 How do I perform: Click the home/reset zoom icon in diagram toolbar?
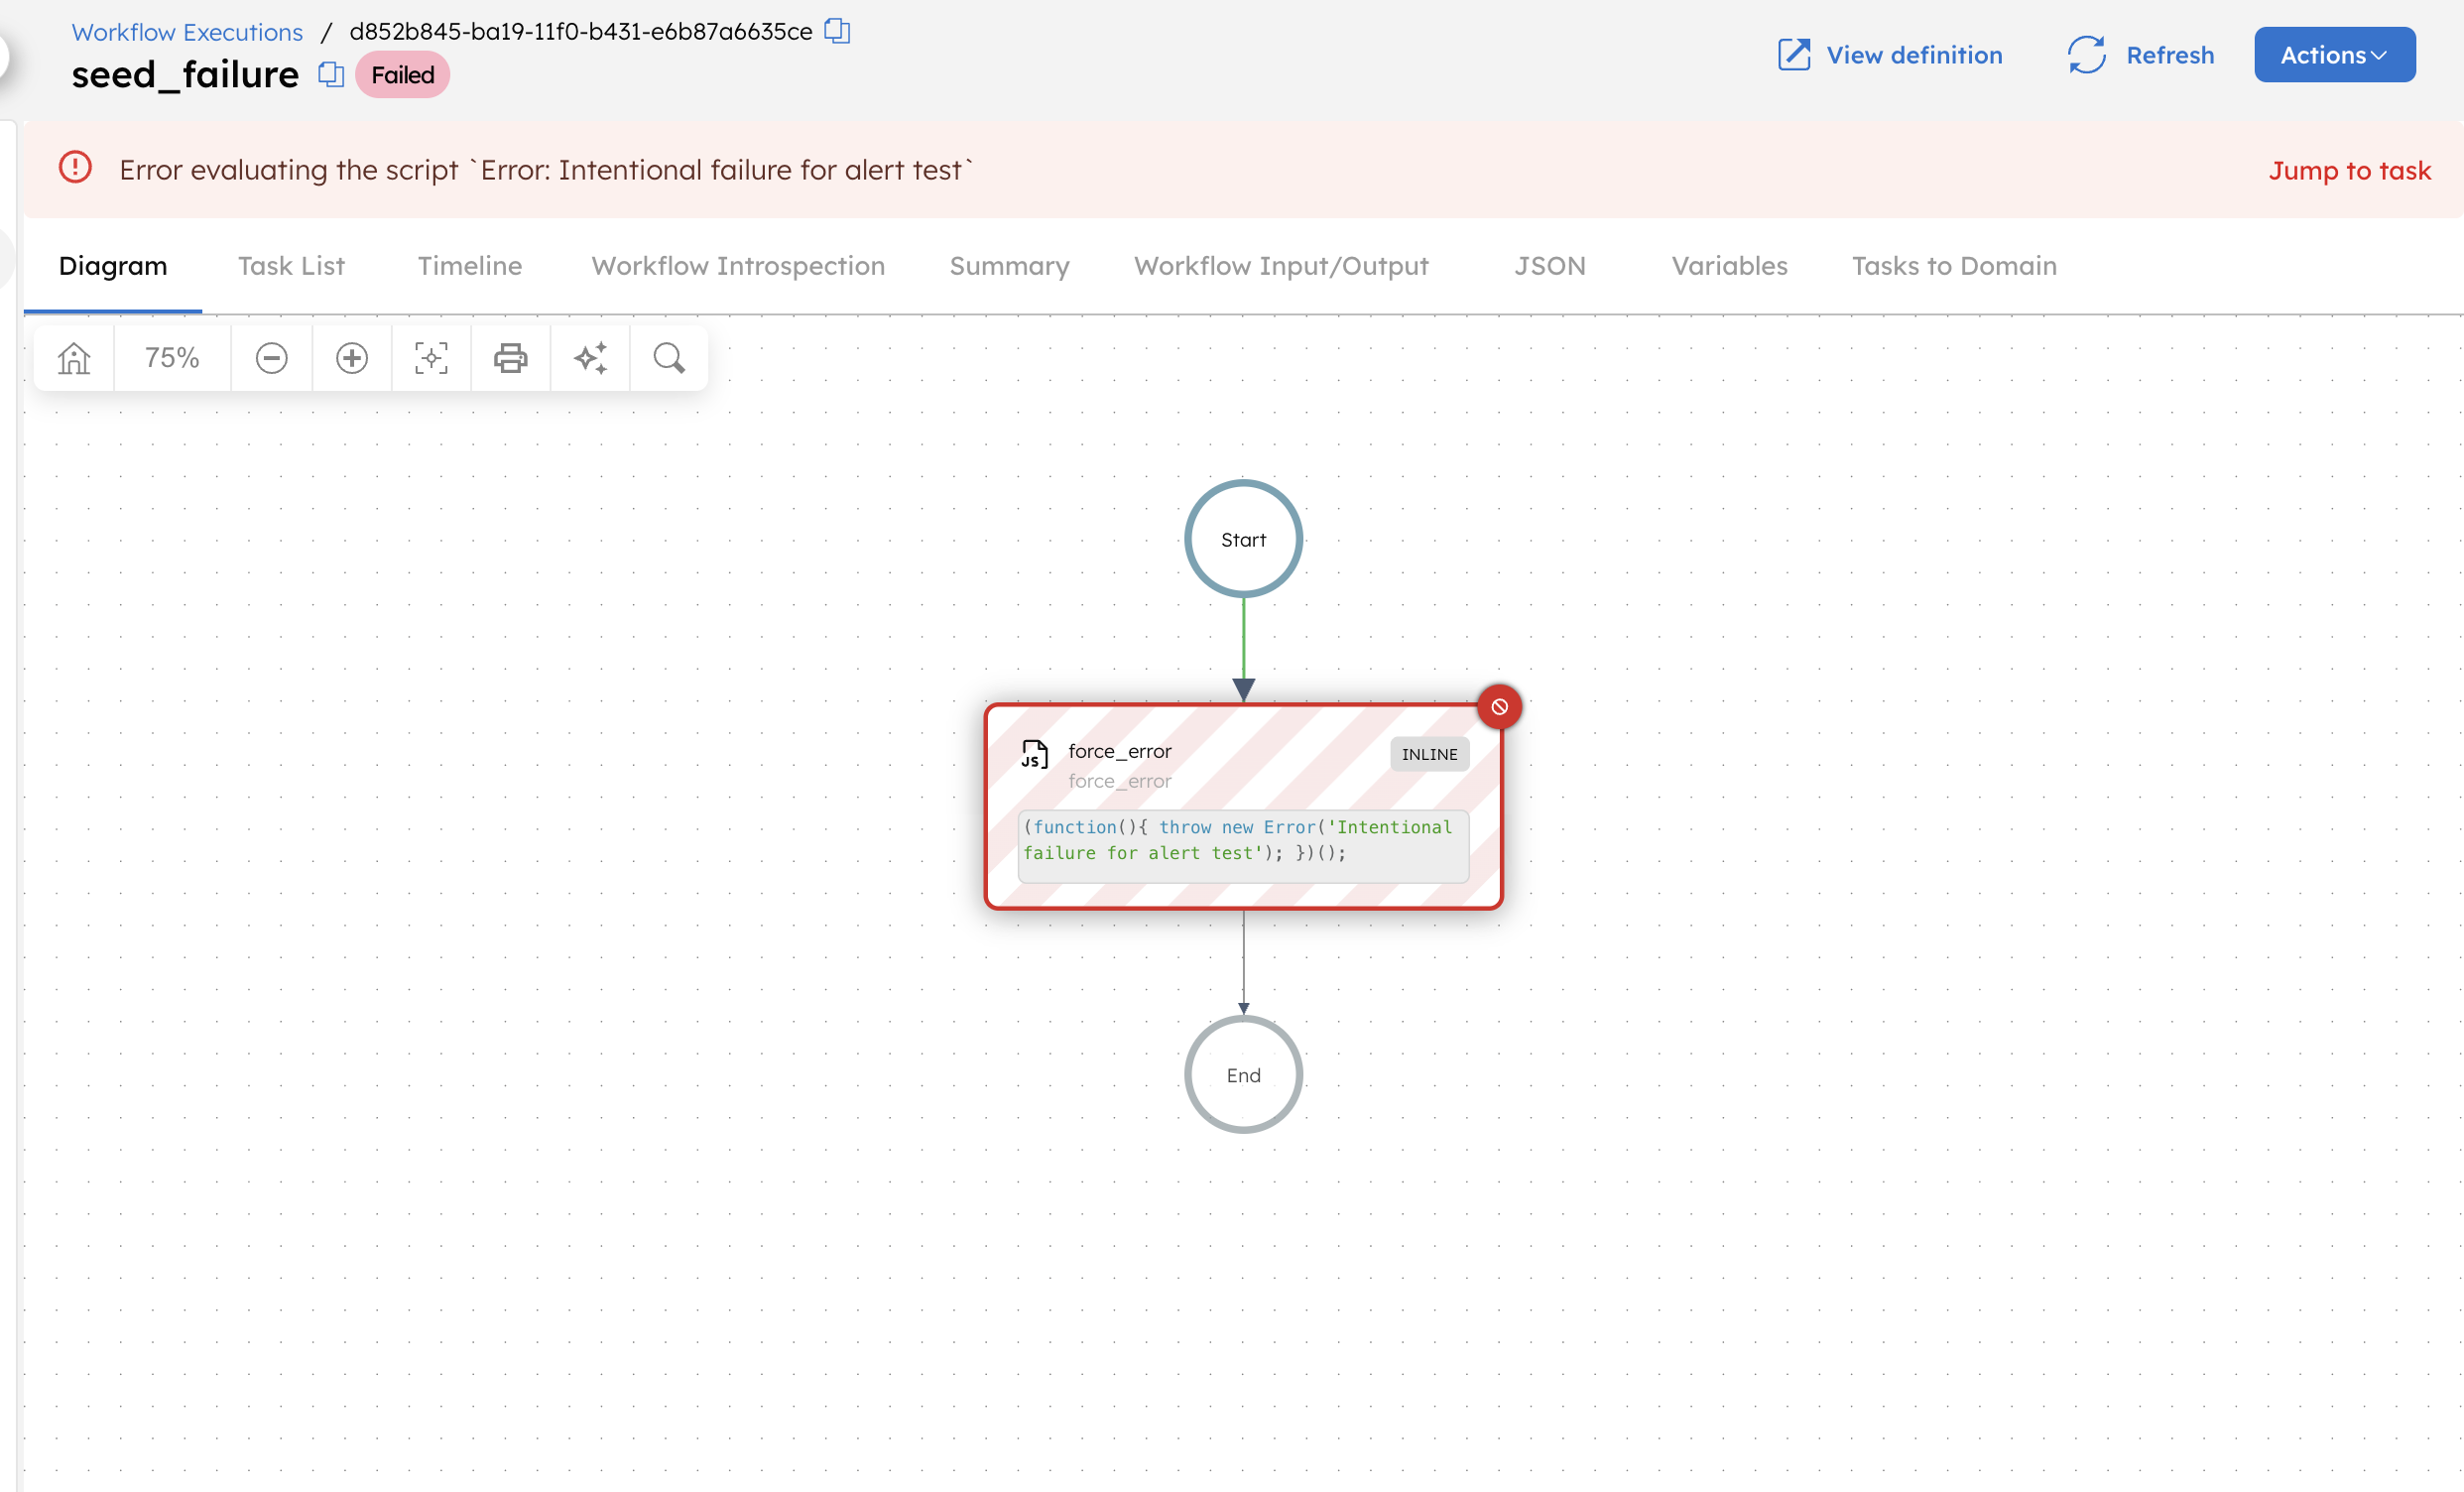[x=73, y=357]
